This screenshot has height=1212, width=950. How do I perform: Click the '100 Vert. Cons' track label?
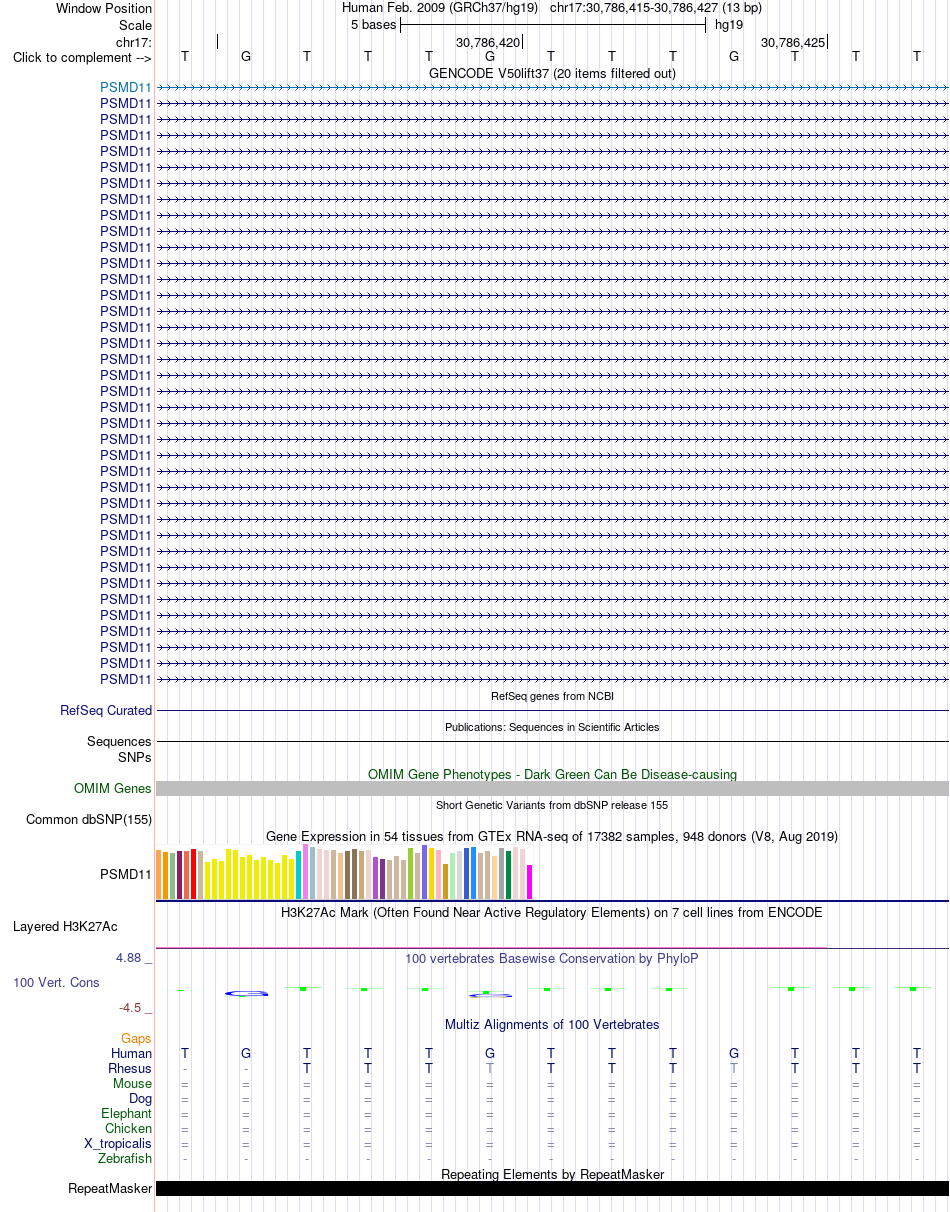56,983
